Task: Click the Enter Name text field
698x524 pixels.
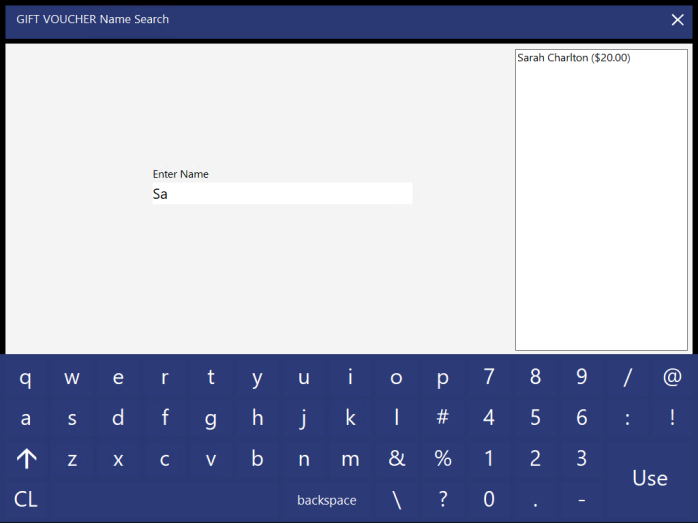Action: click(x=281, y=194)
